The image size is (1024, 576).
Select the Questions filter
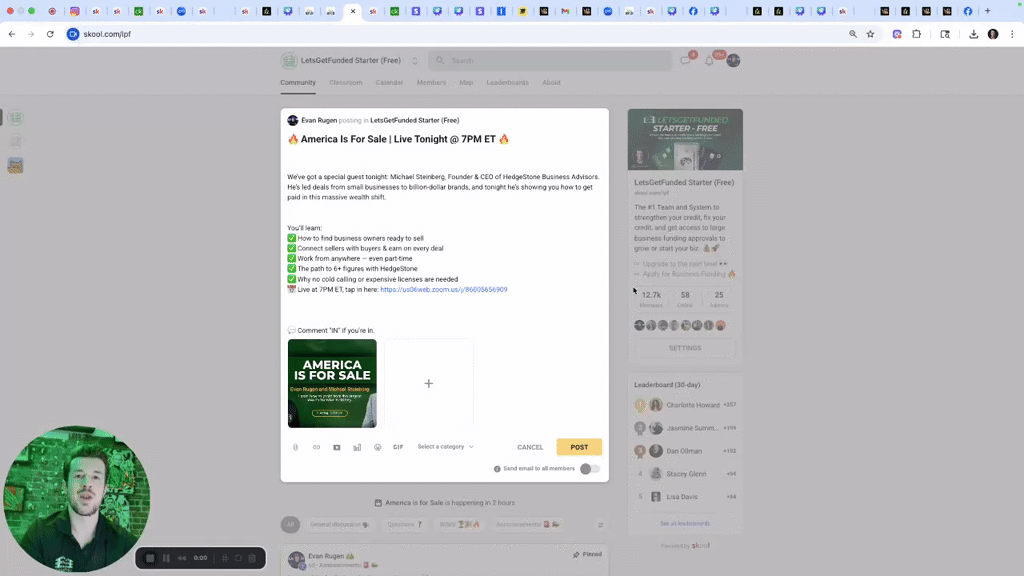pyautogui.click(x=405, y=524)
